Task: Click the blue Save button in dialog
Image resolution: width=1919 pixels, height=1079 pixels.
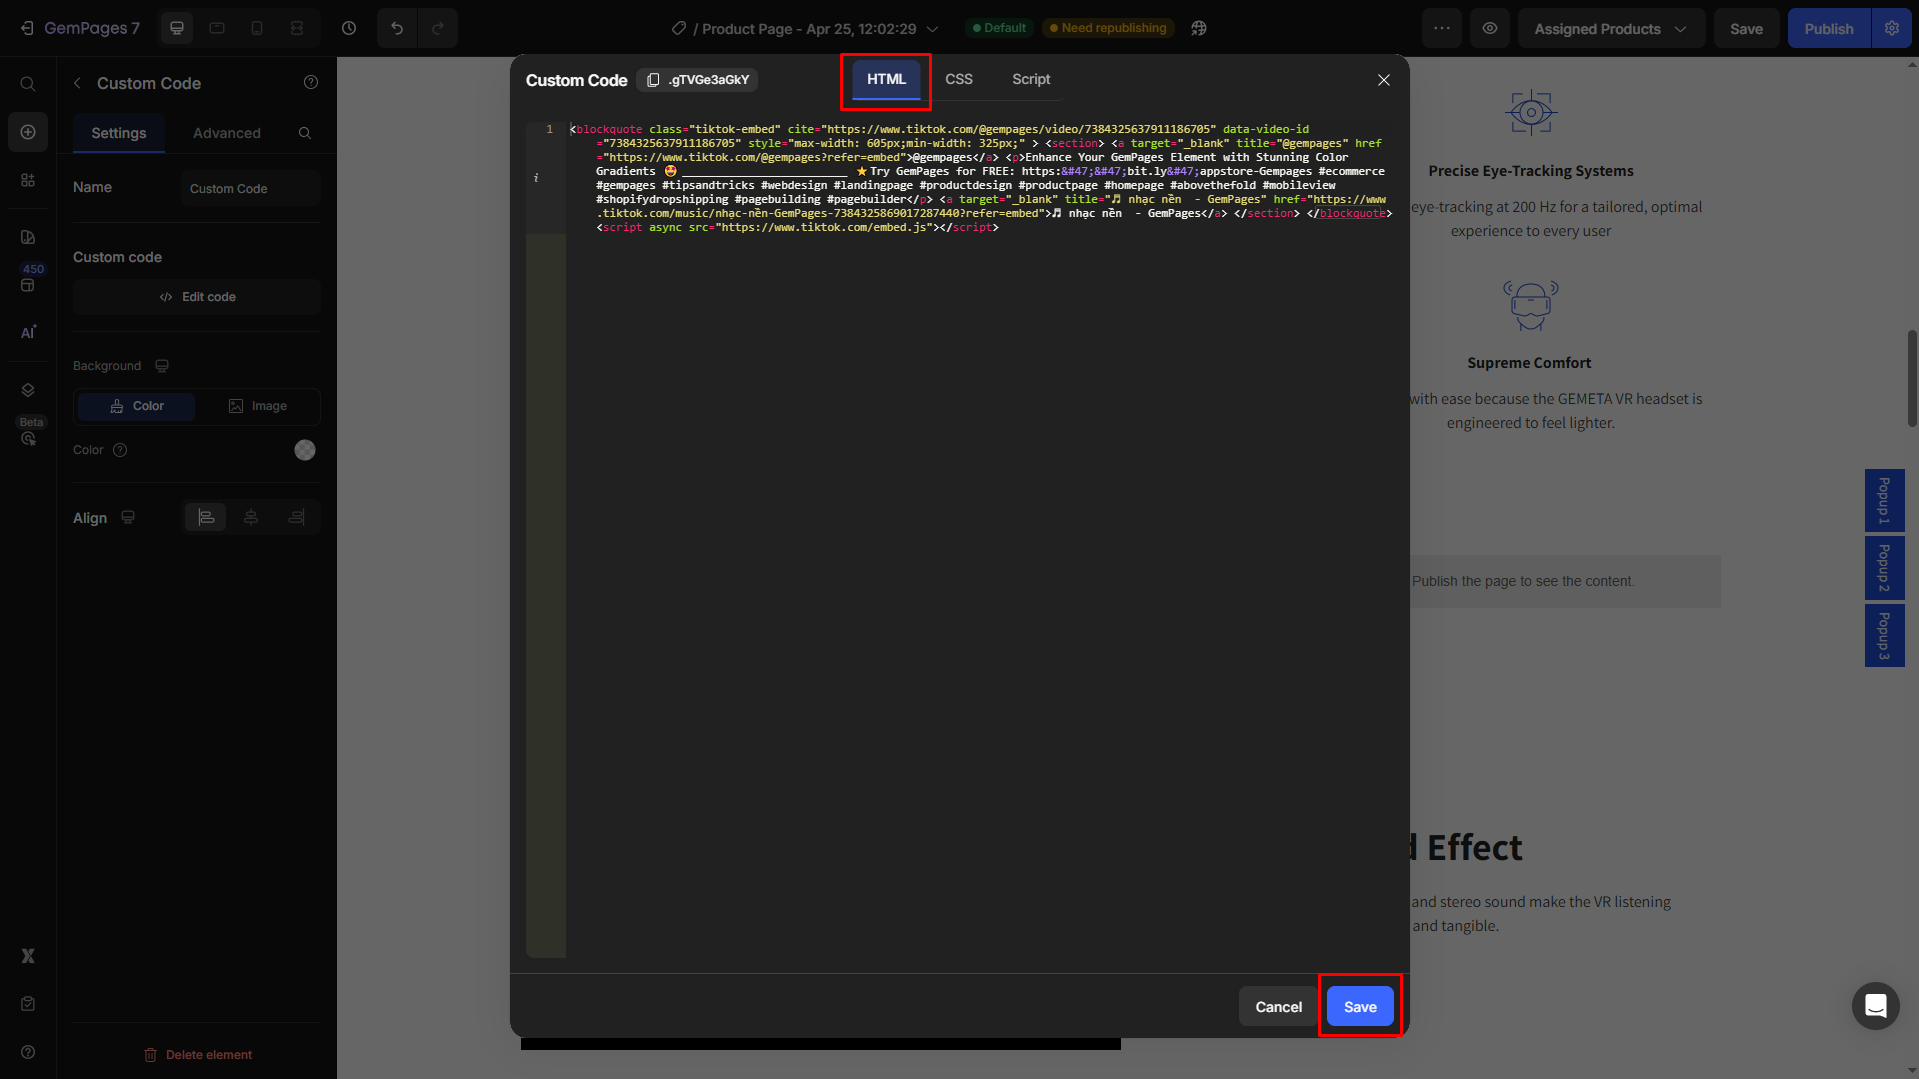Action: pos(1359,1007)
